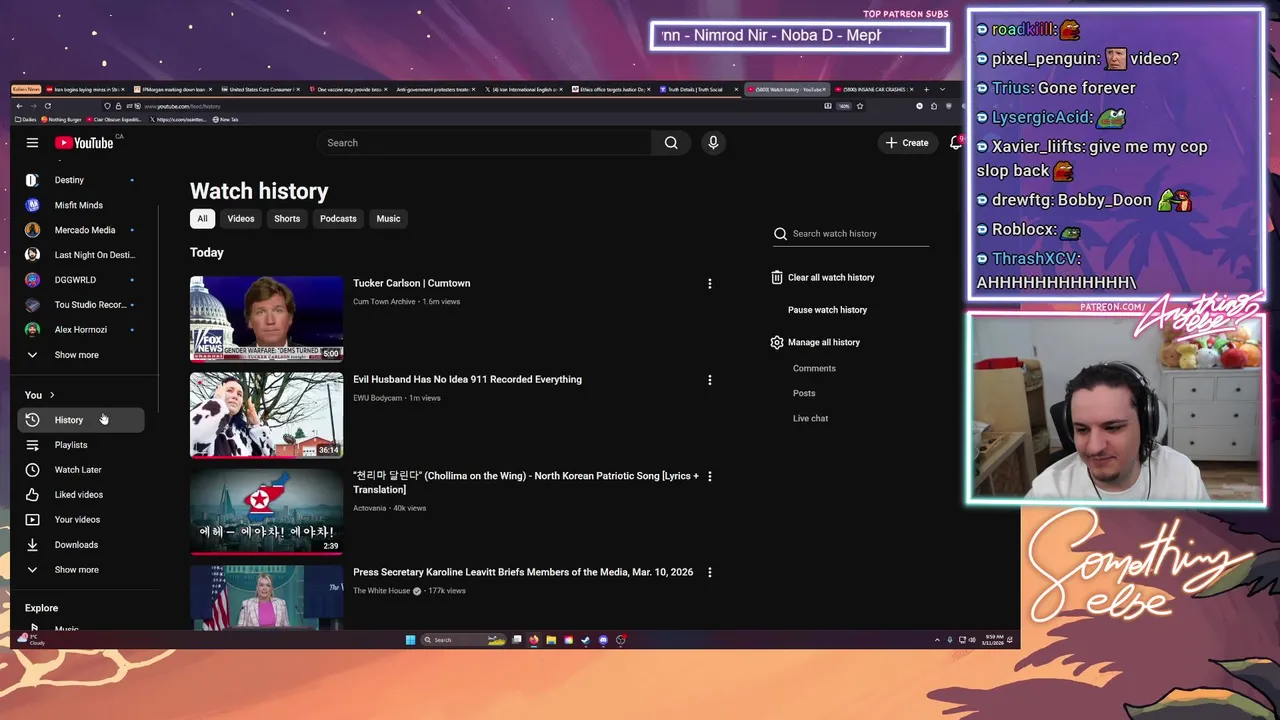The image size is (1280, 720).
Task: Open The White House channel link
Action: (x=382, y=591)
